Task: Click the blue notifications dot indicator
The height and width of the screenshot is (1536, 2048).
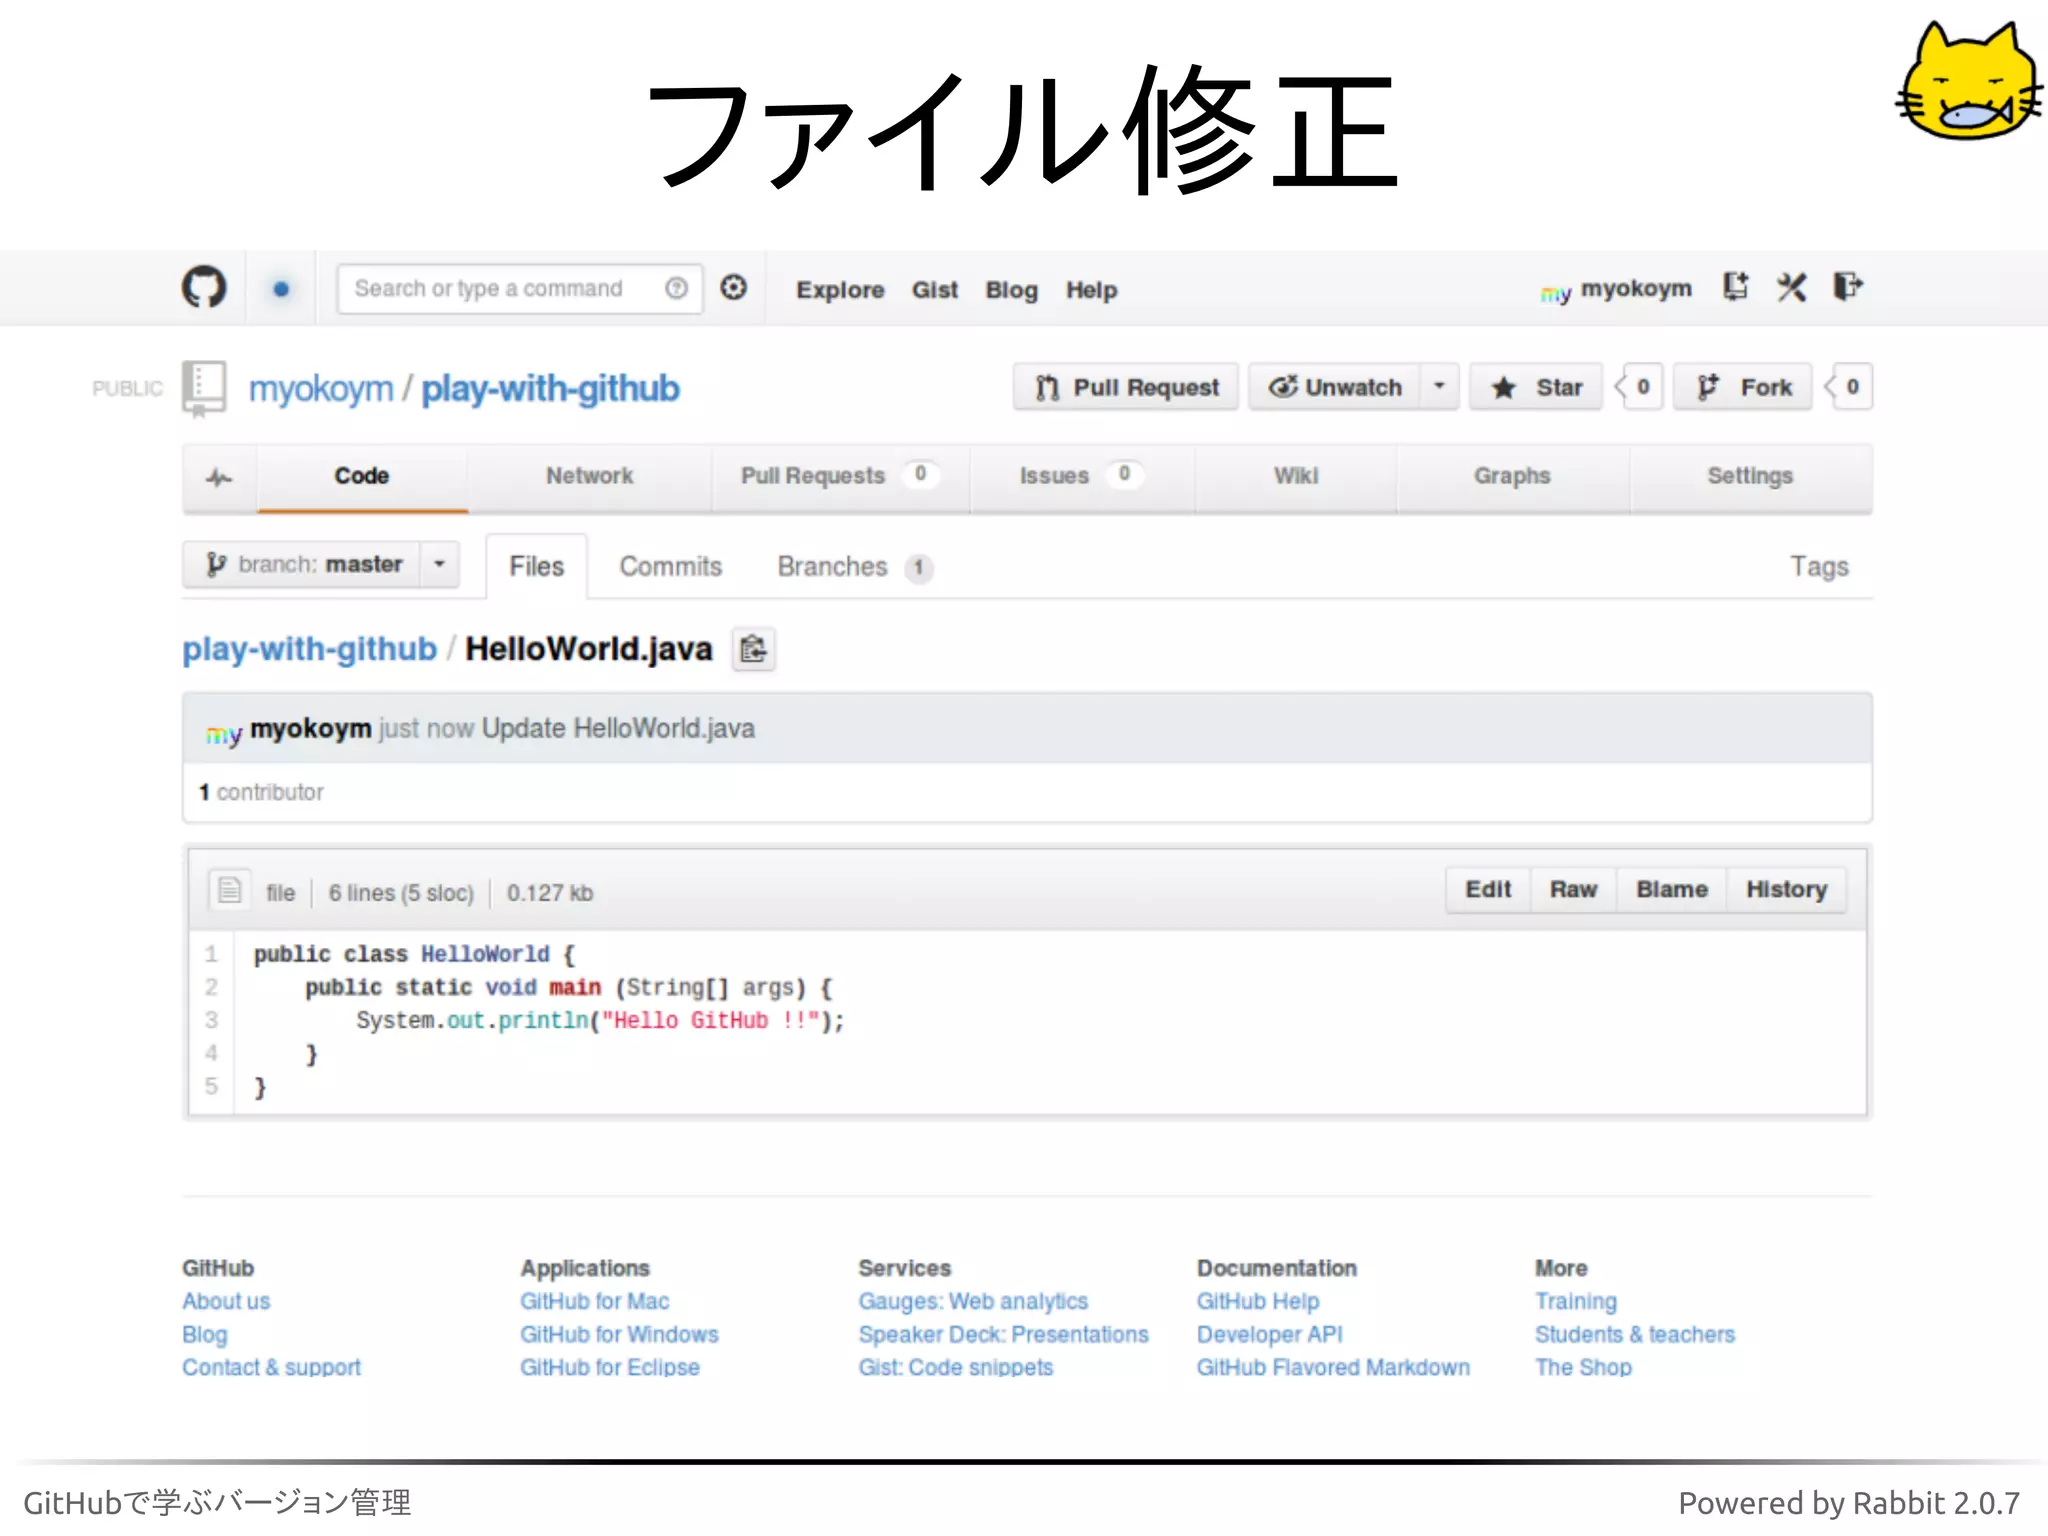Action: [x=281, y=289]
